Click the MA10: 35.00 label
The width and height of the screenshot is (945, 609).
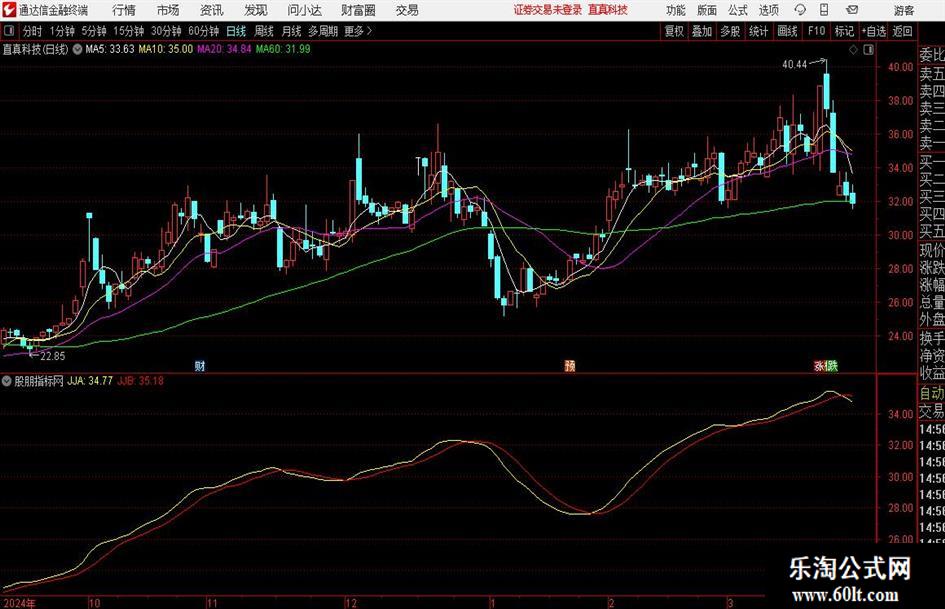click(x=166, y=49)
